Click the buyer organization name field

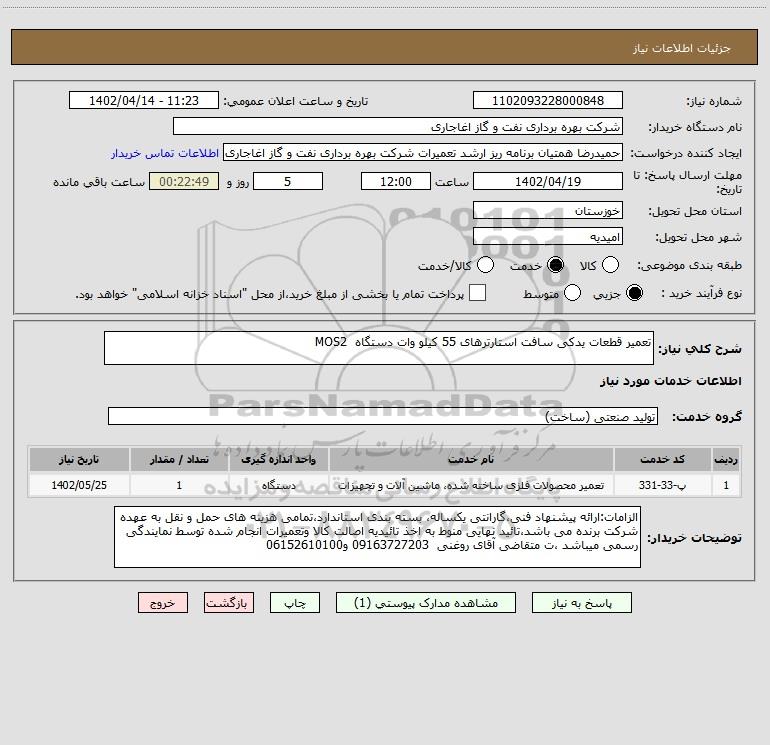[398, 127]
